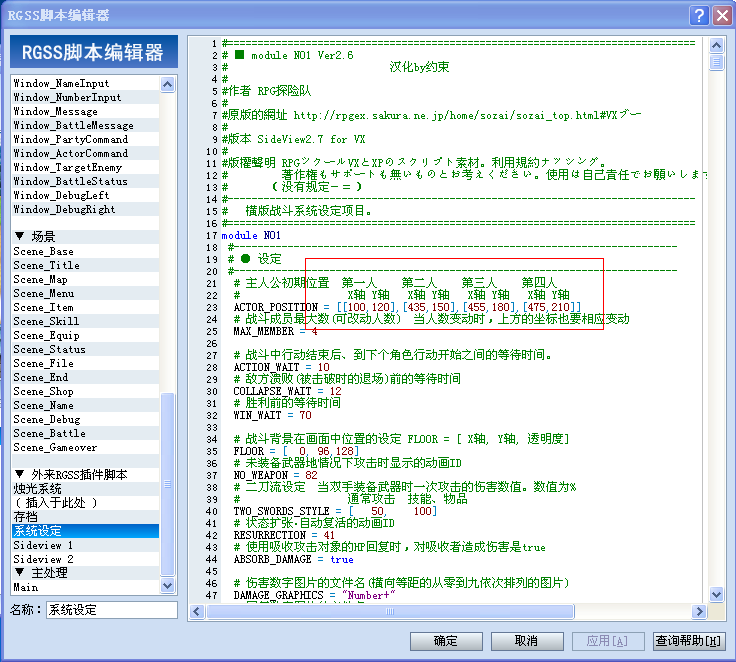Select Window_NameInput in script list
The width and height of the screenshot is (736, 662).
pyautogui.click(x=85, y=83)
